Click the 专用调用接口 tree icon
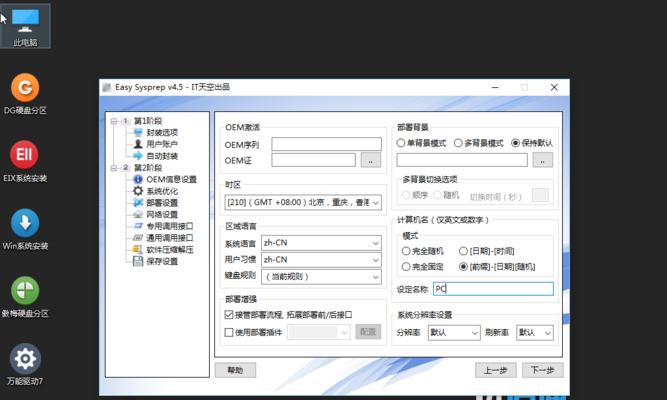This screenshot has width=667, height=400. point(138,226)
